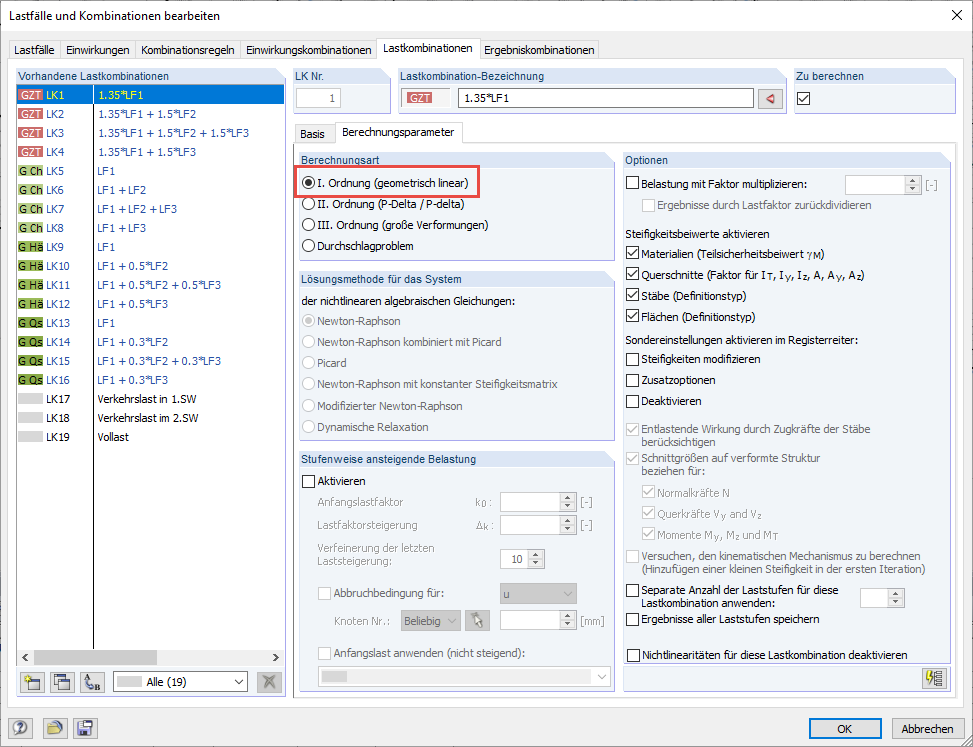The width and height of the screenshot is (973, 747).
Task: Toggle Stäbe (Definitionstyp) checkbox
Action: [x=632, y=295]
